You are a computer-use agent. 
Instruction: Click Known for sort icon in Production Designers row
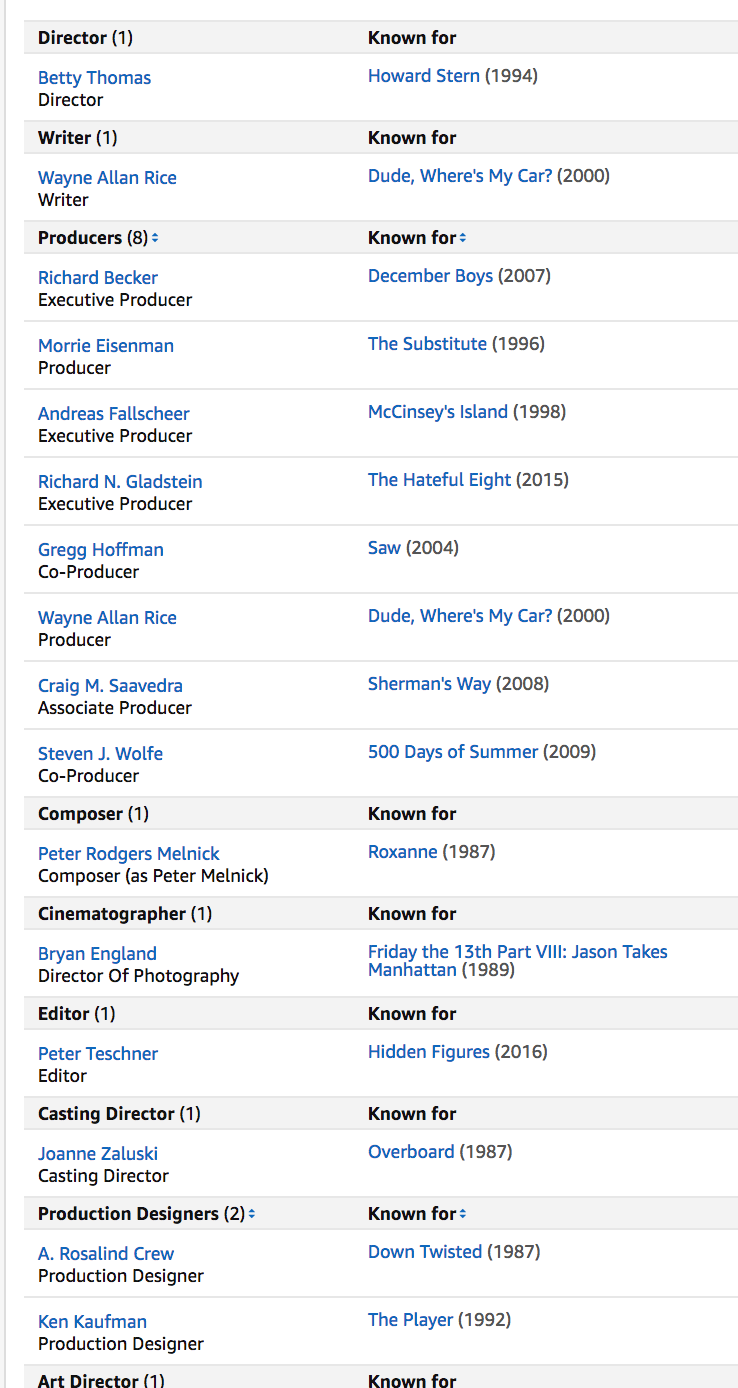(x=463, y=1214)
